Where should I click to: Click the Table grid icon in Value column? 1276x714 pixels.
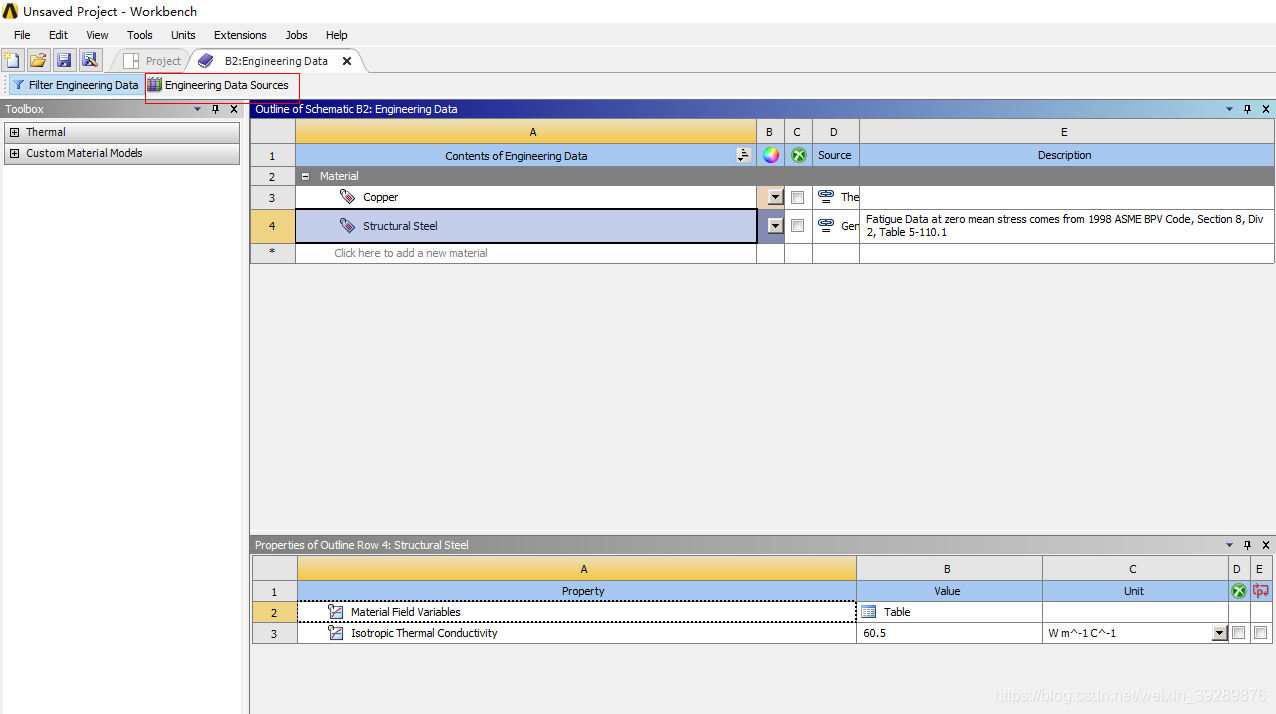click(869, 612)
